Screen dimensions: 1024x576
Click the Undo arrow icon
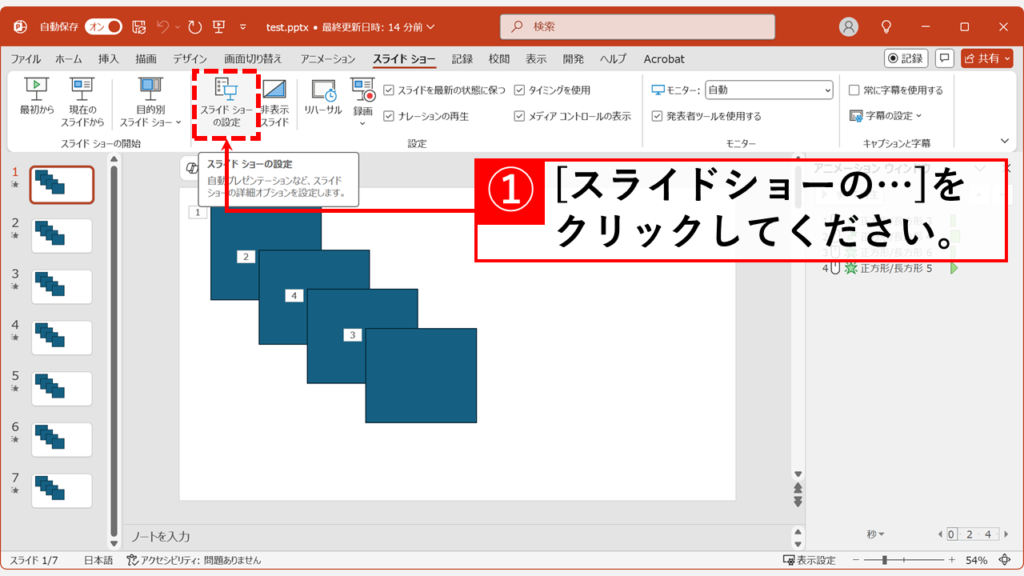(x=163, y=27)
